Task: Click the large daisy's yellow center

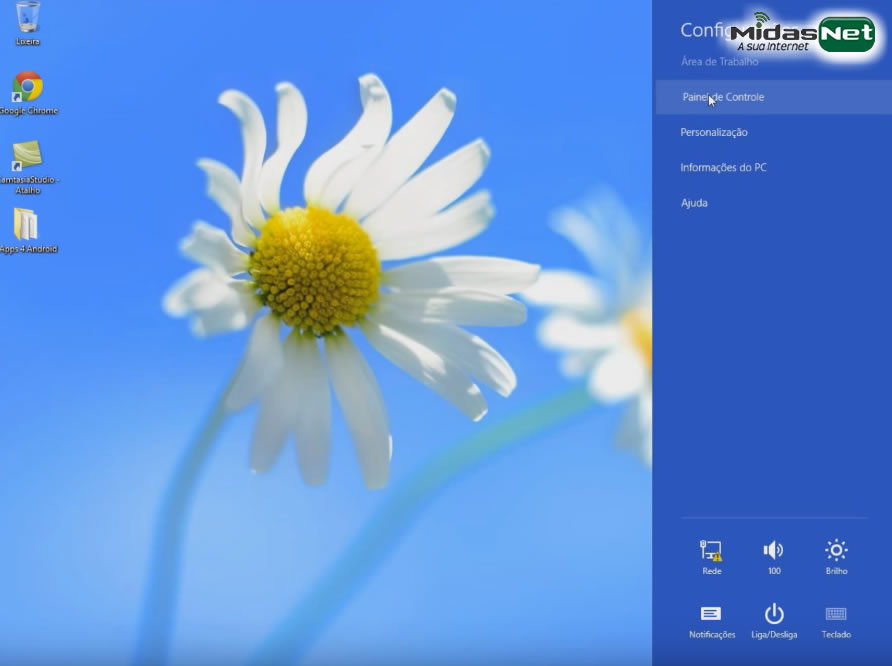Action: [315, 269]
